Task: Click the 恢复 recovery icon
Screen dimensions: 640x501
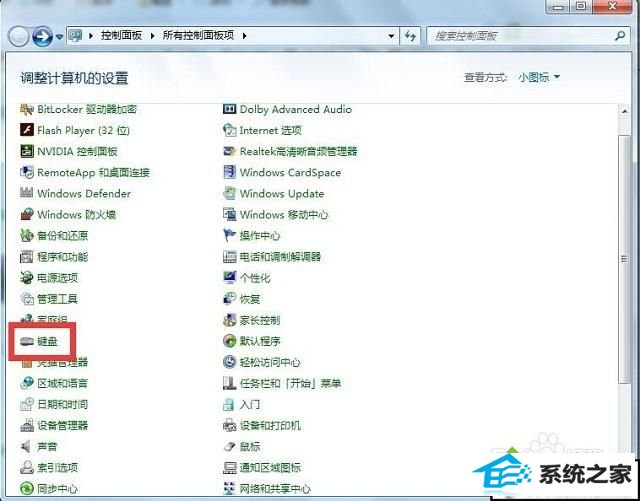Action: pos(229,299)
